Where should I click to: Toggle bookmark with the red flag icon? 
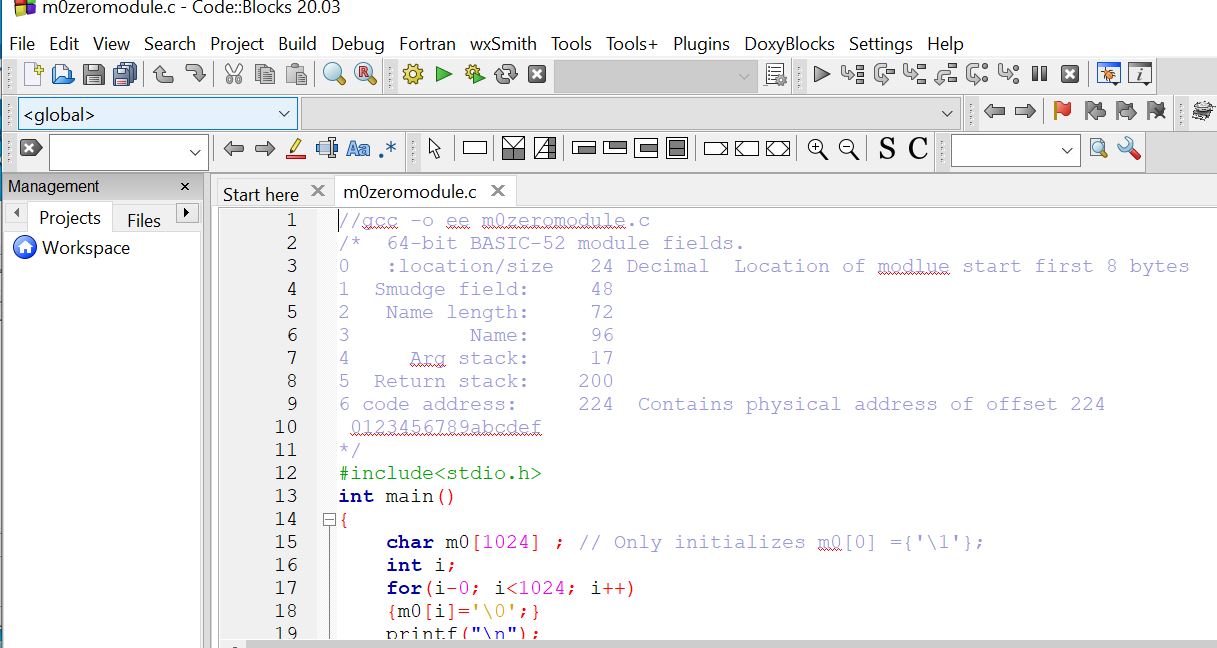[x=1063, y=111]
